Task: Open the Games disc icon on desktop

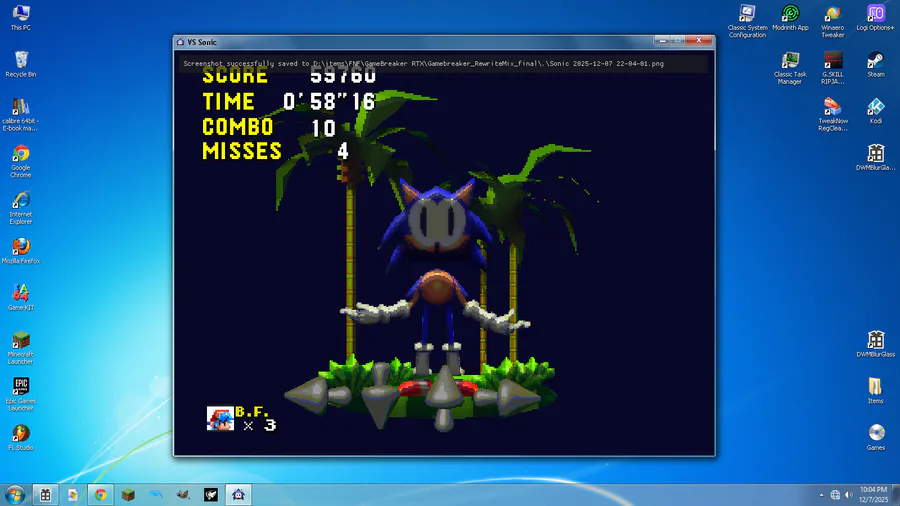Action: click(x=876, y=437)
